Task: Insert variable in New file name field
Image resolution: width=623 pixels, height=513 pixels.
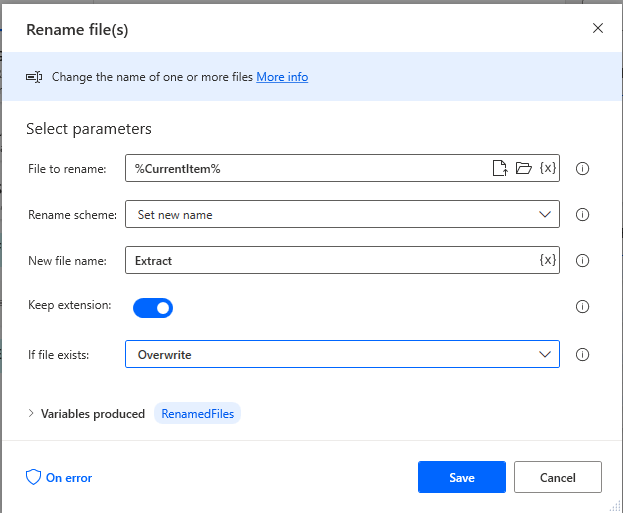Action: tap(547, 260)
